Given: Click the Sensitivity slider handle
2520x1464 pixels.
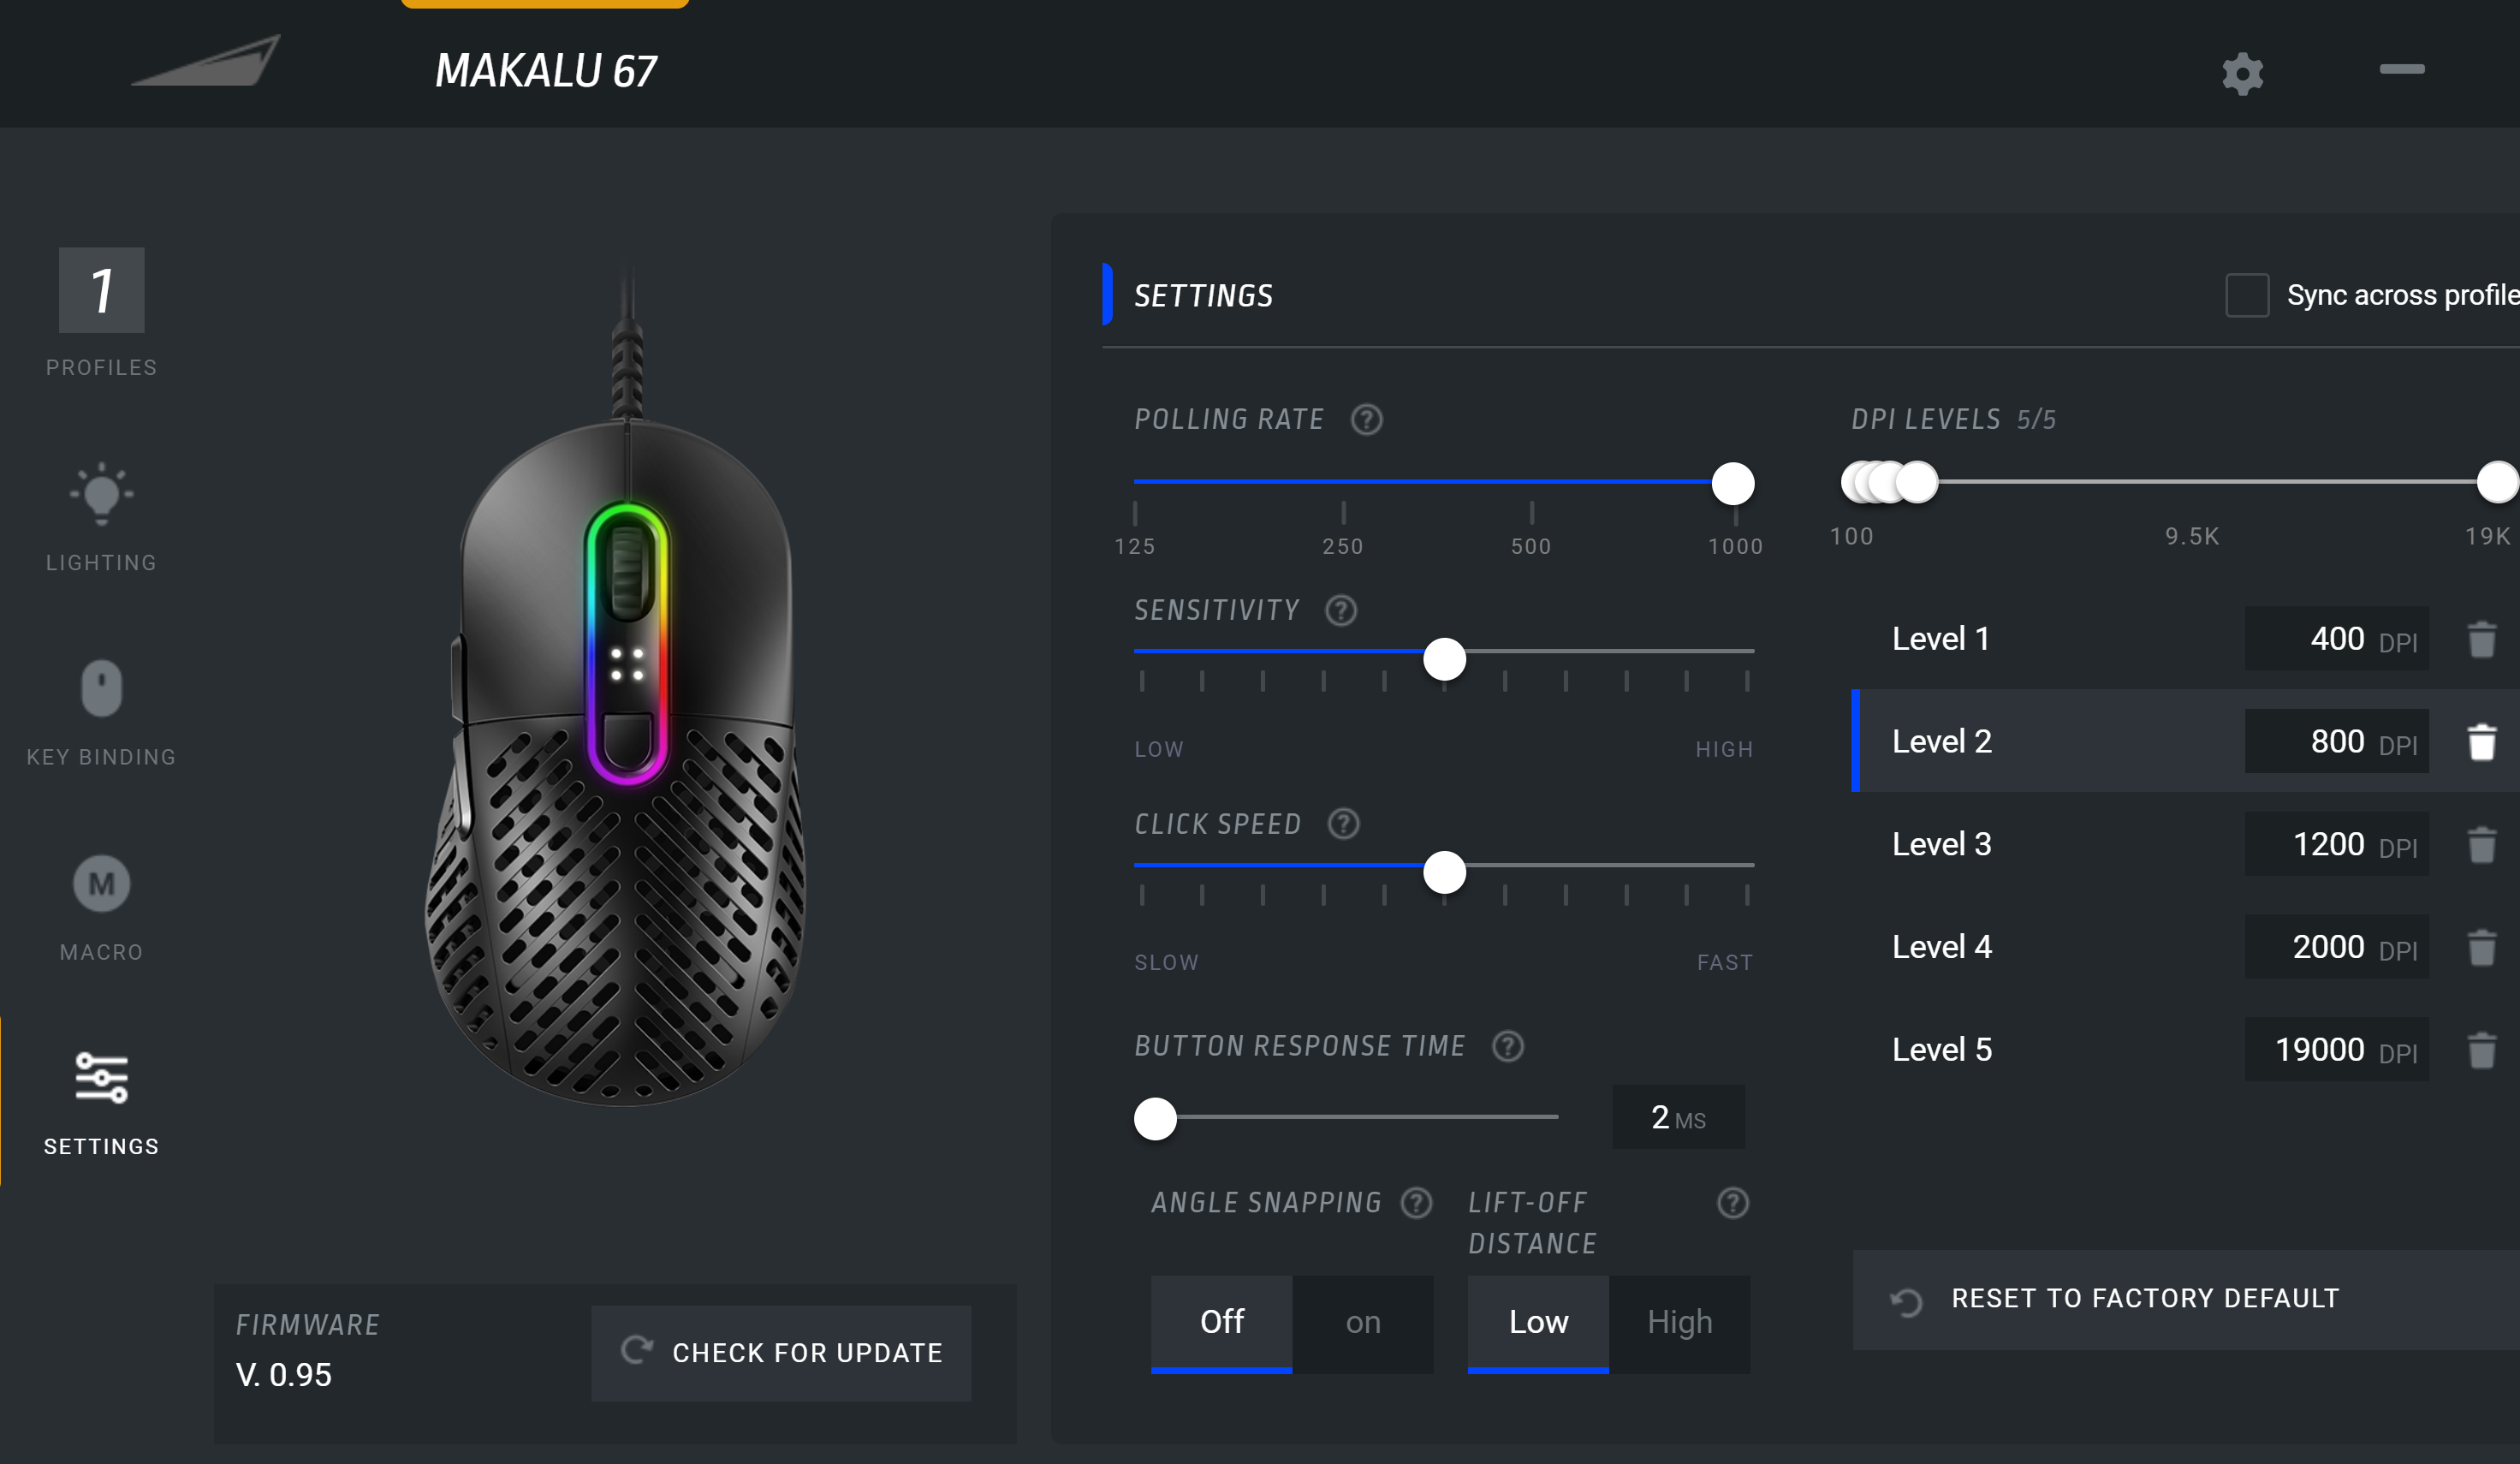Looking at the screenshot, I should (1444, 659).
